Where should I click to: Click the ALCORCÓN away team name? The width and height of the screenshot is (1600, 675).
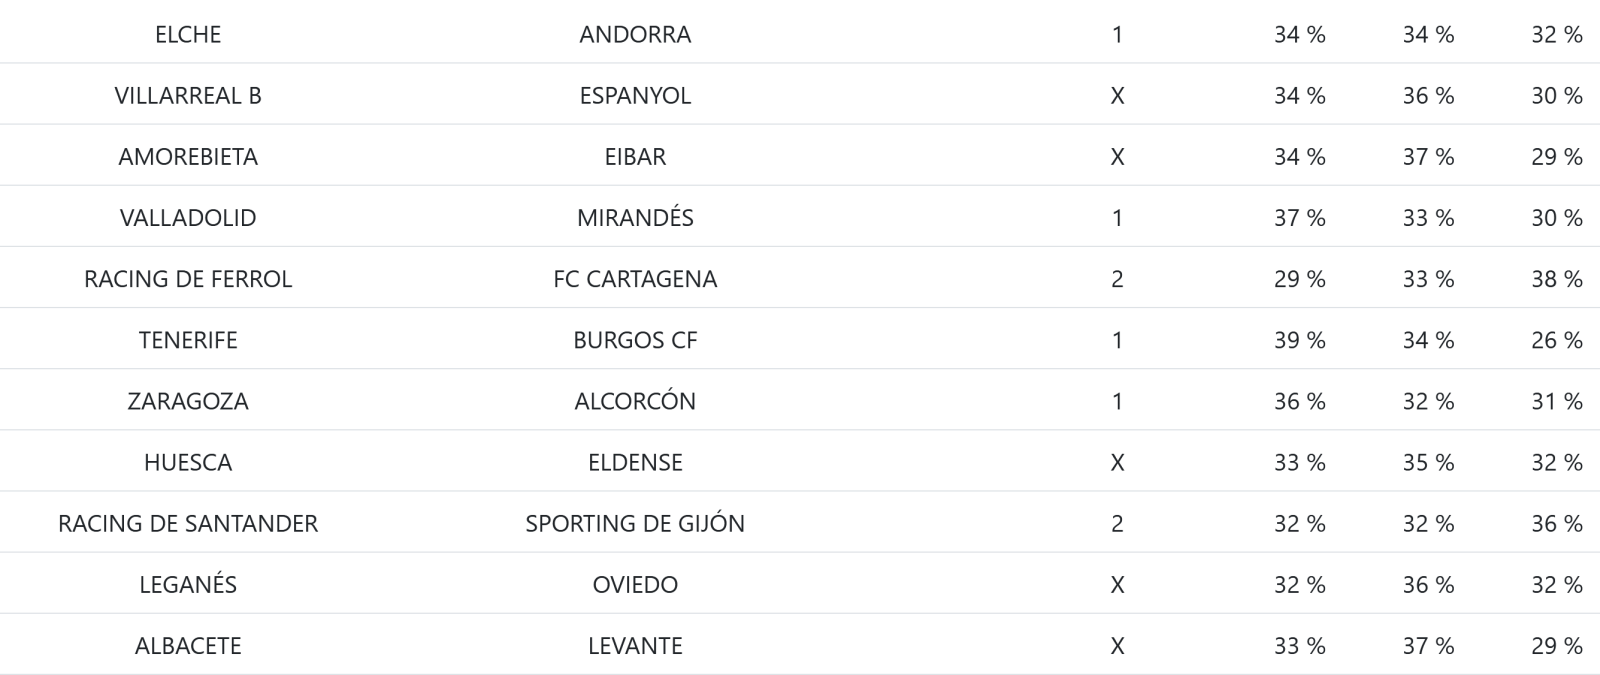[635, 401]
